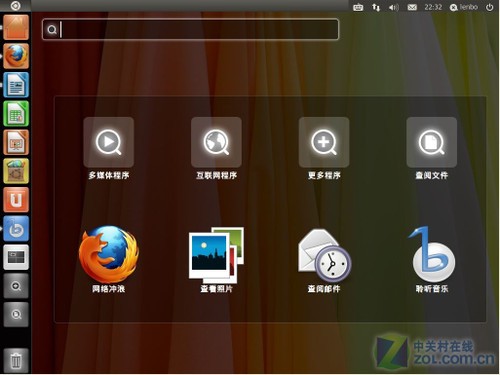Open LibreOffice Writer from the launcher

16,85
